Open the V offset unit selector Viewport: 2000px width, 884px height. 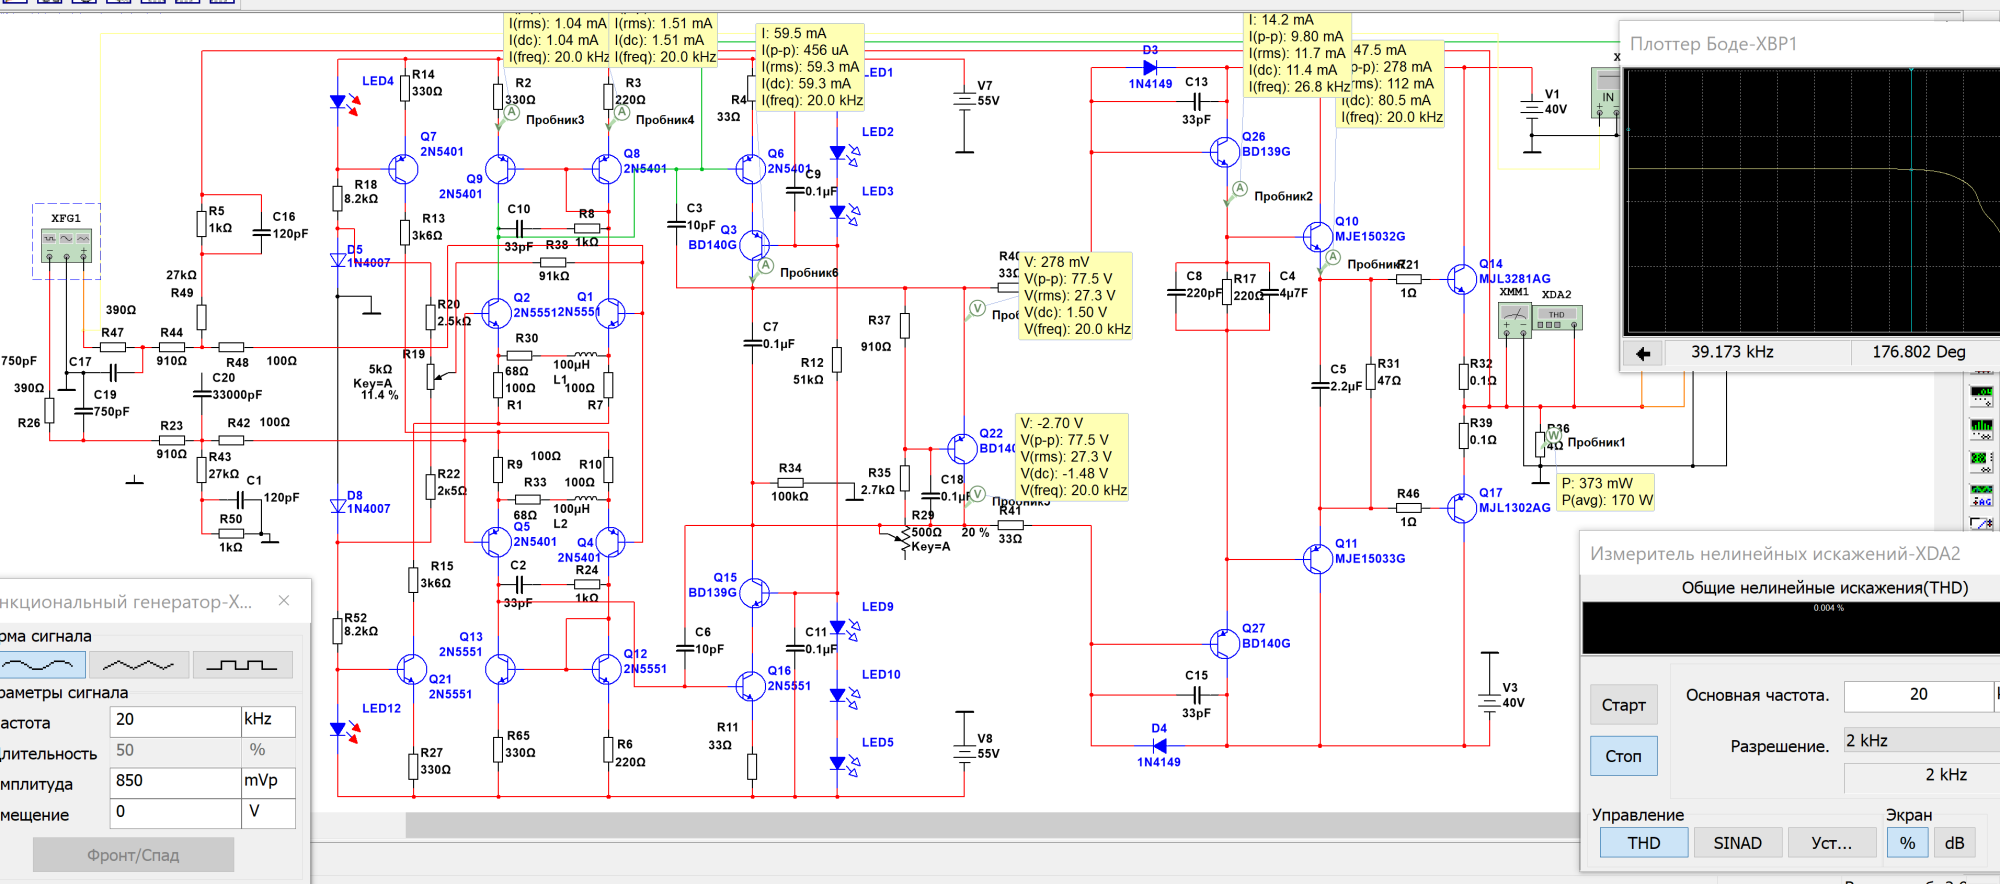(268, 812)
